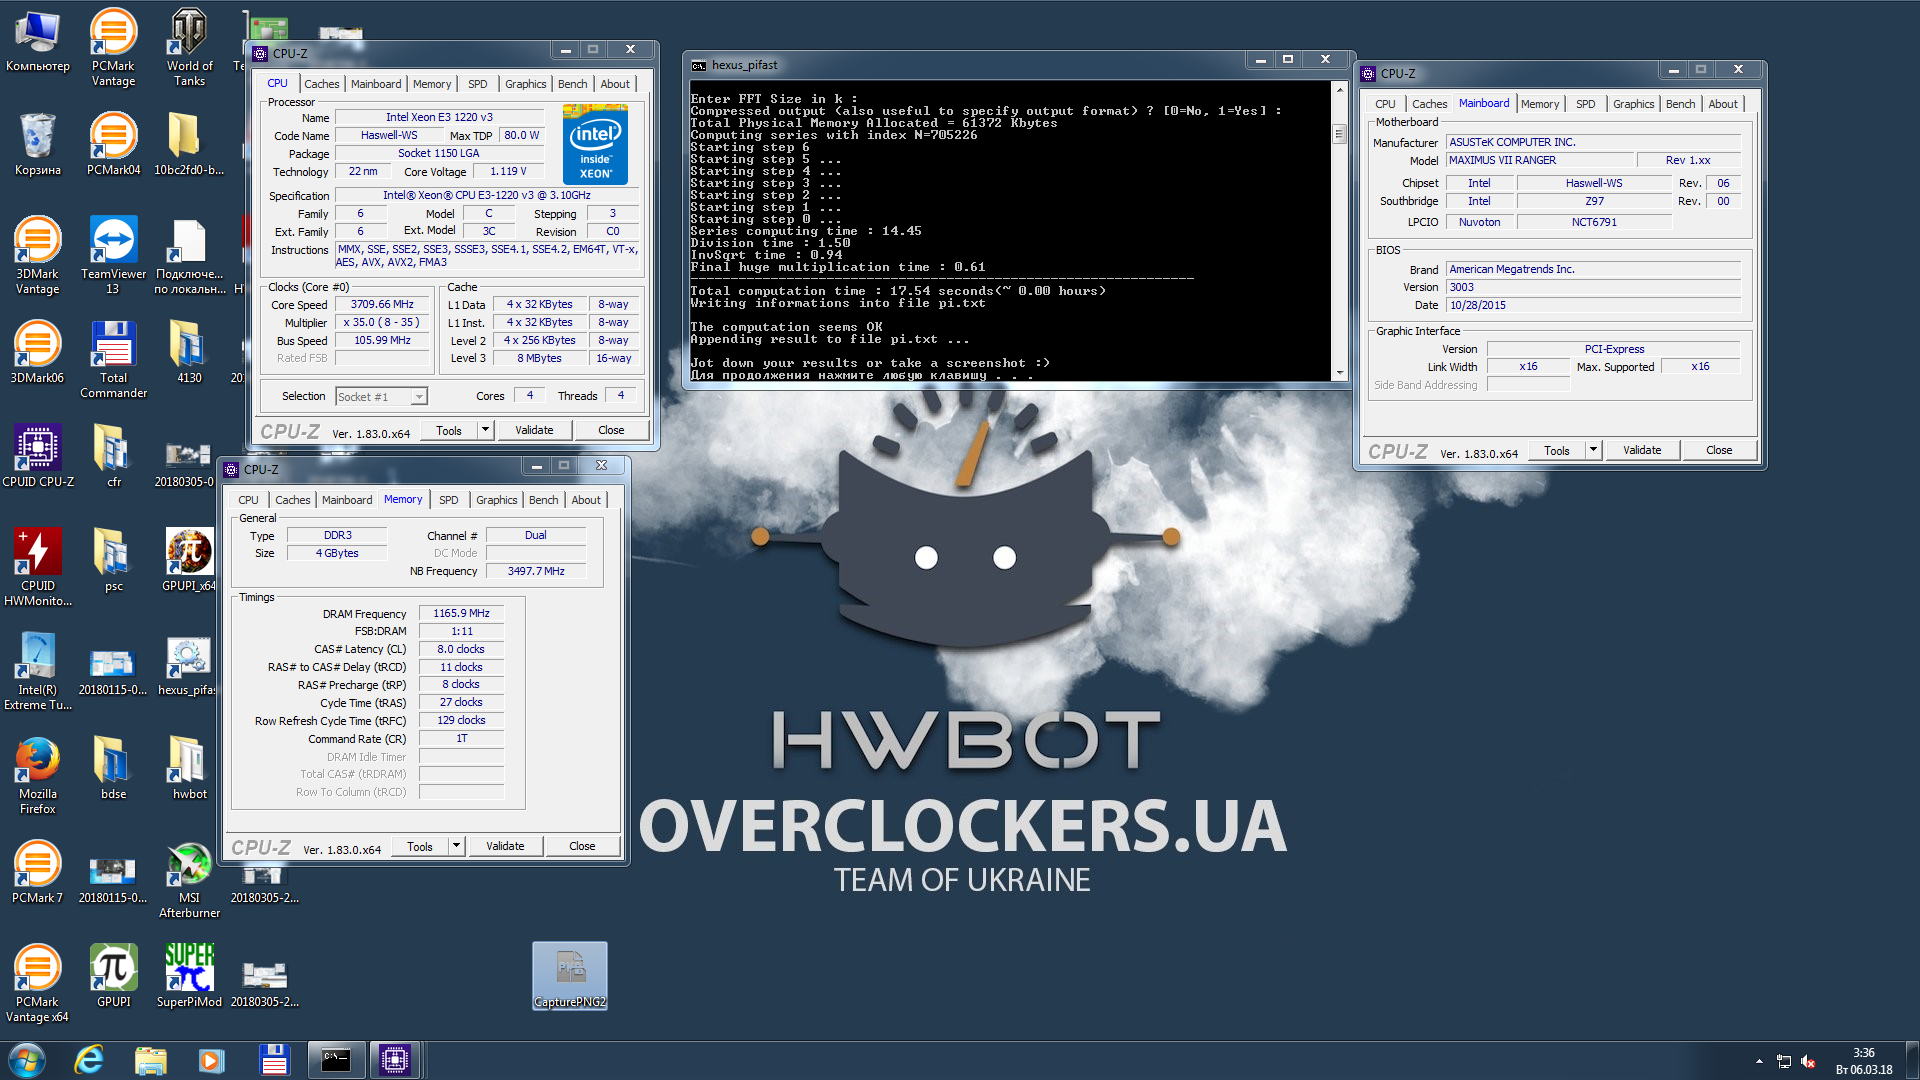Open the hexus_pifast desktop shortcut
This screenshot has height=1080, width=1920.
[187, 664]
